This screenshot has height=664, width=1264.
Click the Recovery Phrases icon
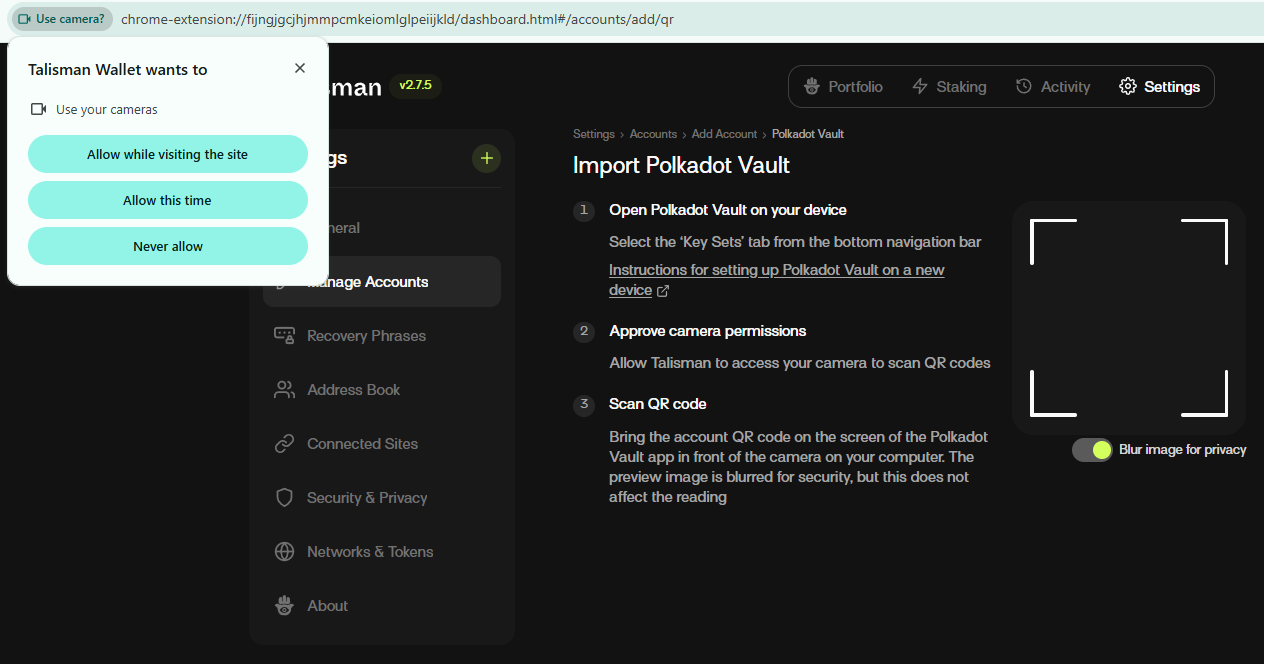coord(284,335)
